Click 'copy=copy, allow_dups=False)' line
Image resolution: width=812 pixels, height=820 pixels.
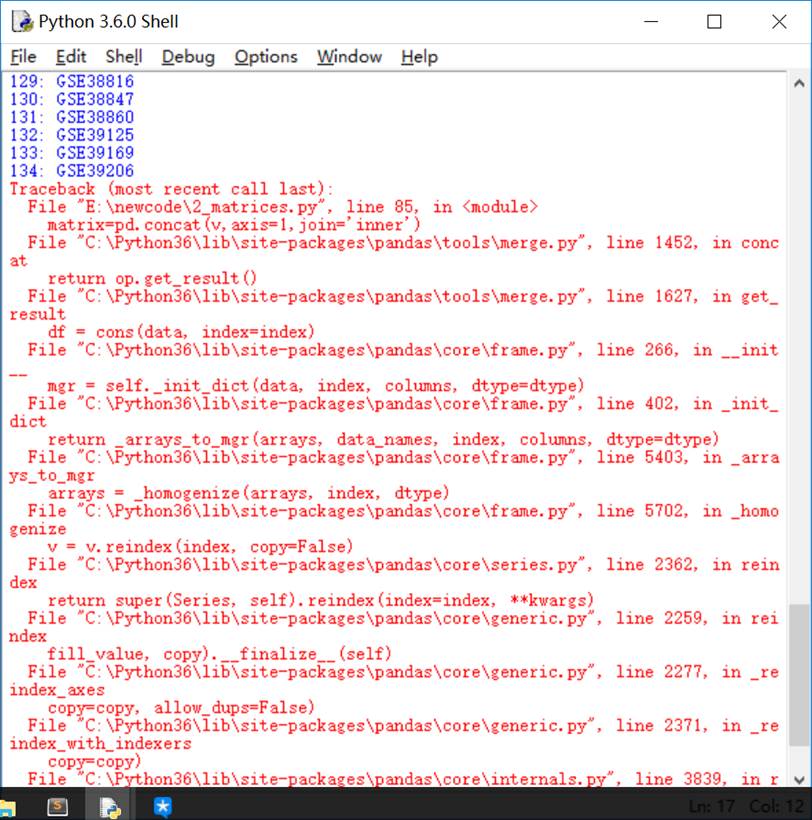click(x=181, y=708)
